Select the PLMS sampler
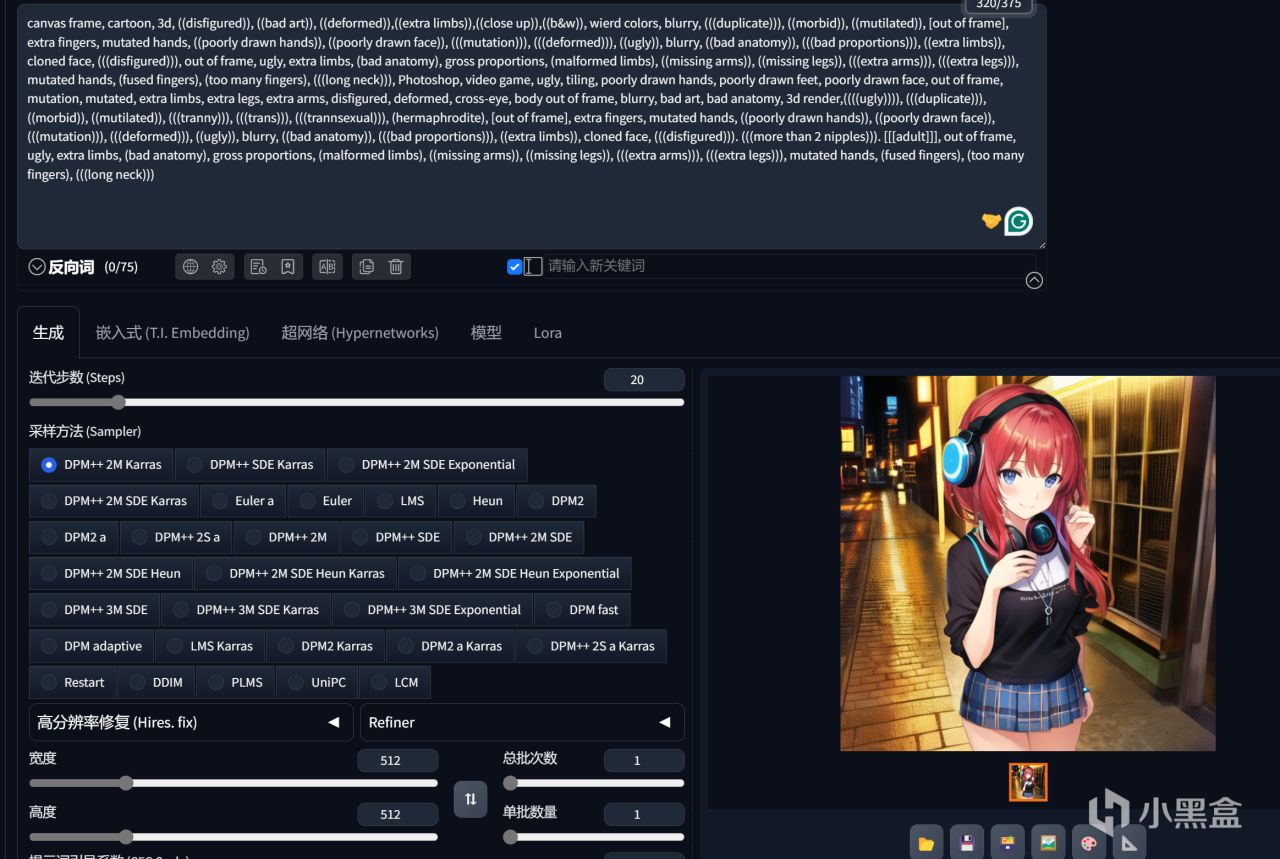This screenshot has width=1280, height=859. (x=236, y=682)
